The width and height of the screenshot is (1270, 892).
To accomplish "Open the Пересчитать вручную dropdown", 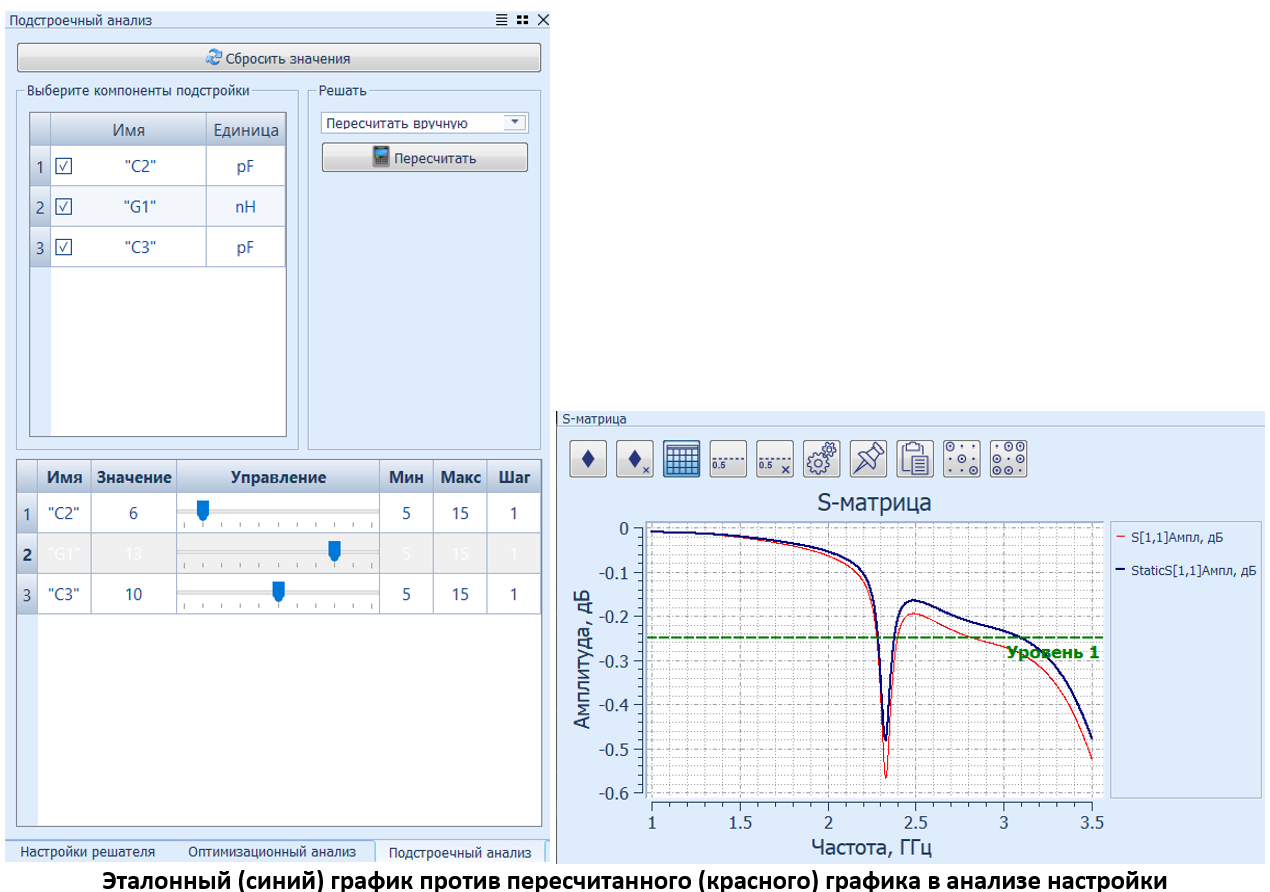I will (514, 123).
